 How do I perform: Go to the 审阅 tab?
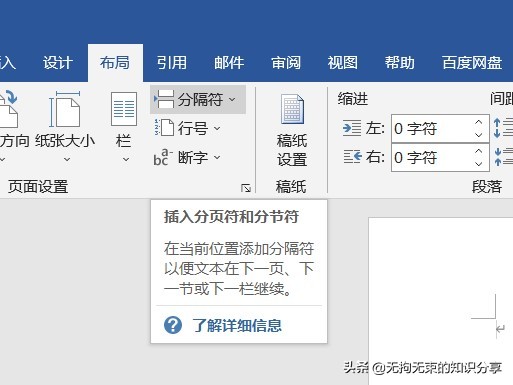(286, 63)
